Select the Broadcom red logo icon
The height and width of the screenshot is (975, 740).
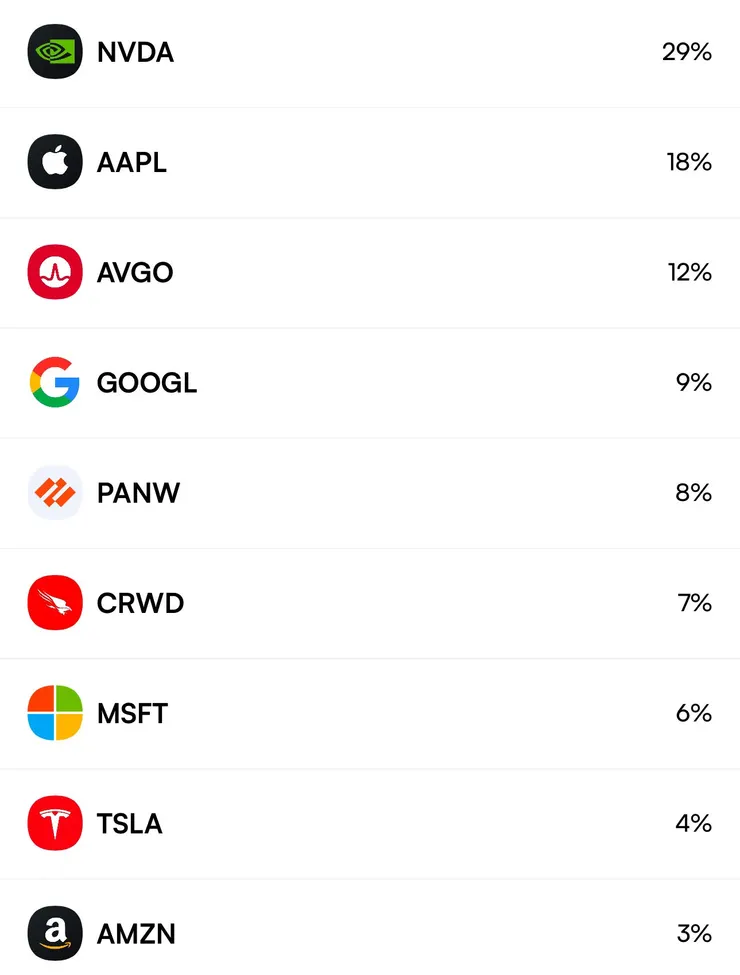(x=54, y=272)
